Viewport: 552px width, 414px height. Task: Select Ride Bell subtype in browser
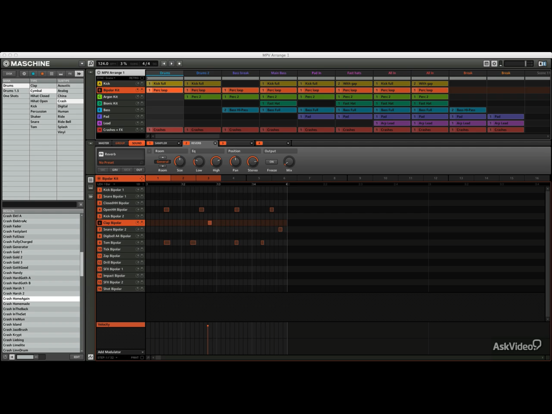click(x=70, y=121)
